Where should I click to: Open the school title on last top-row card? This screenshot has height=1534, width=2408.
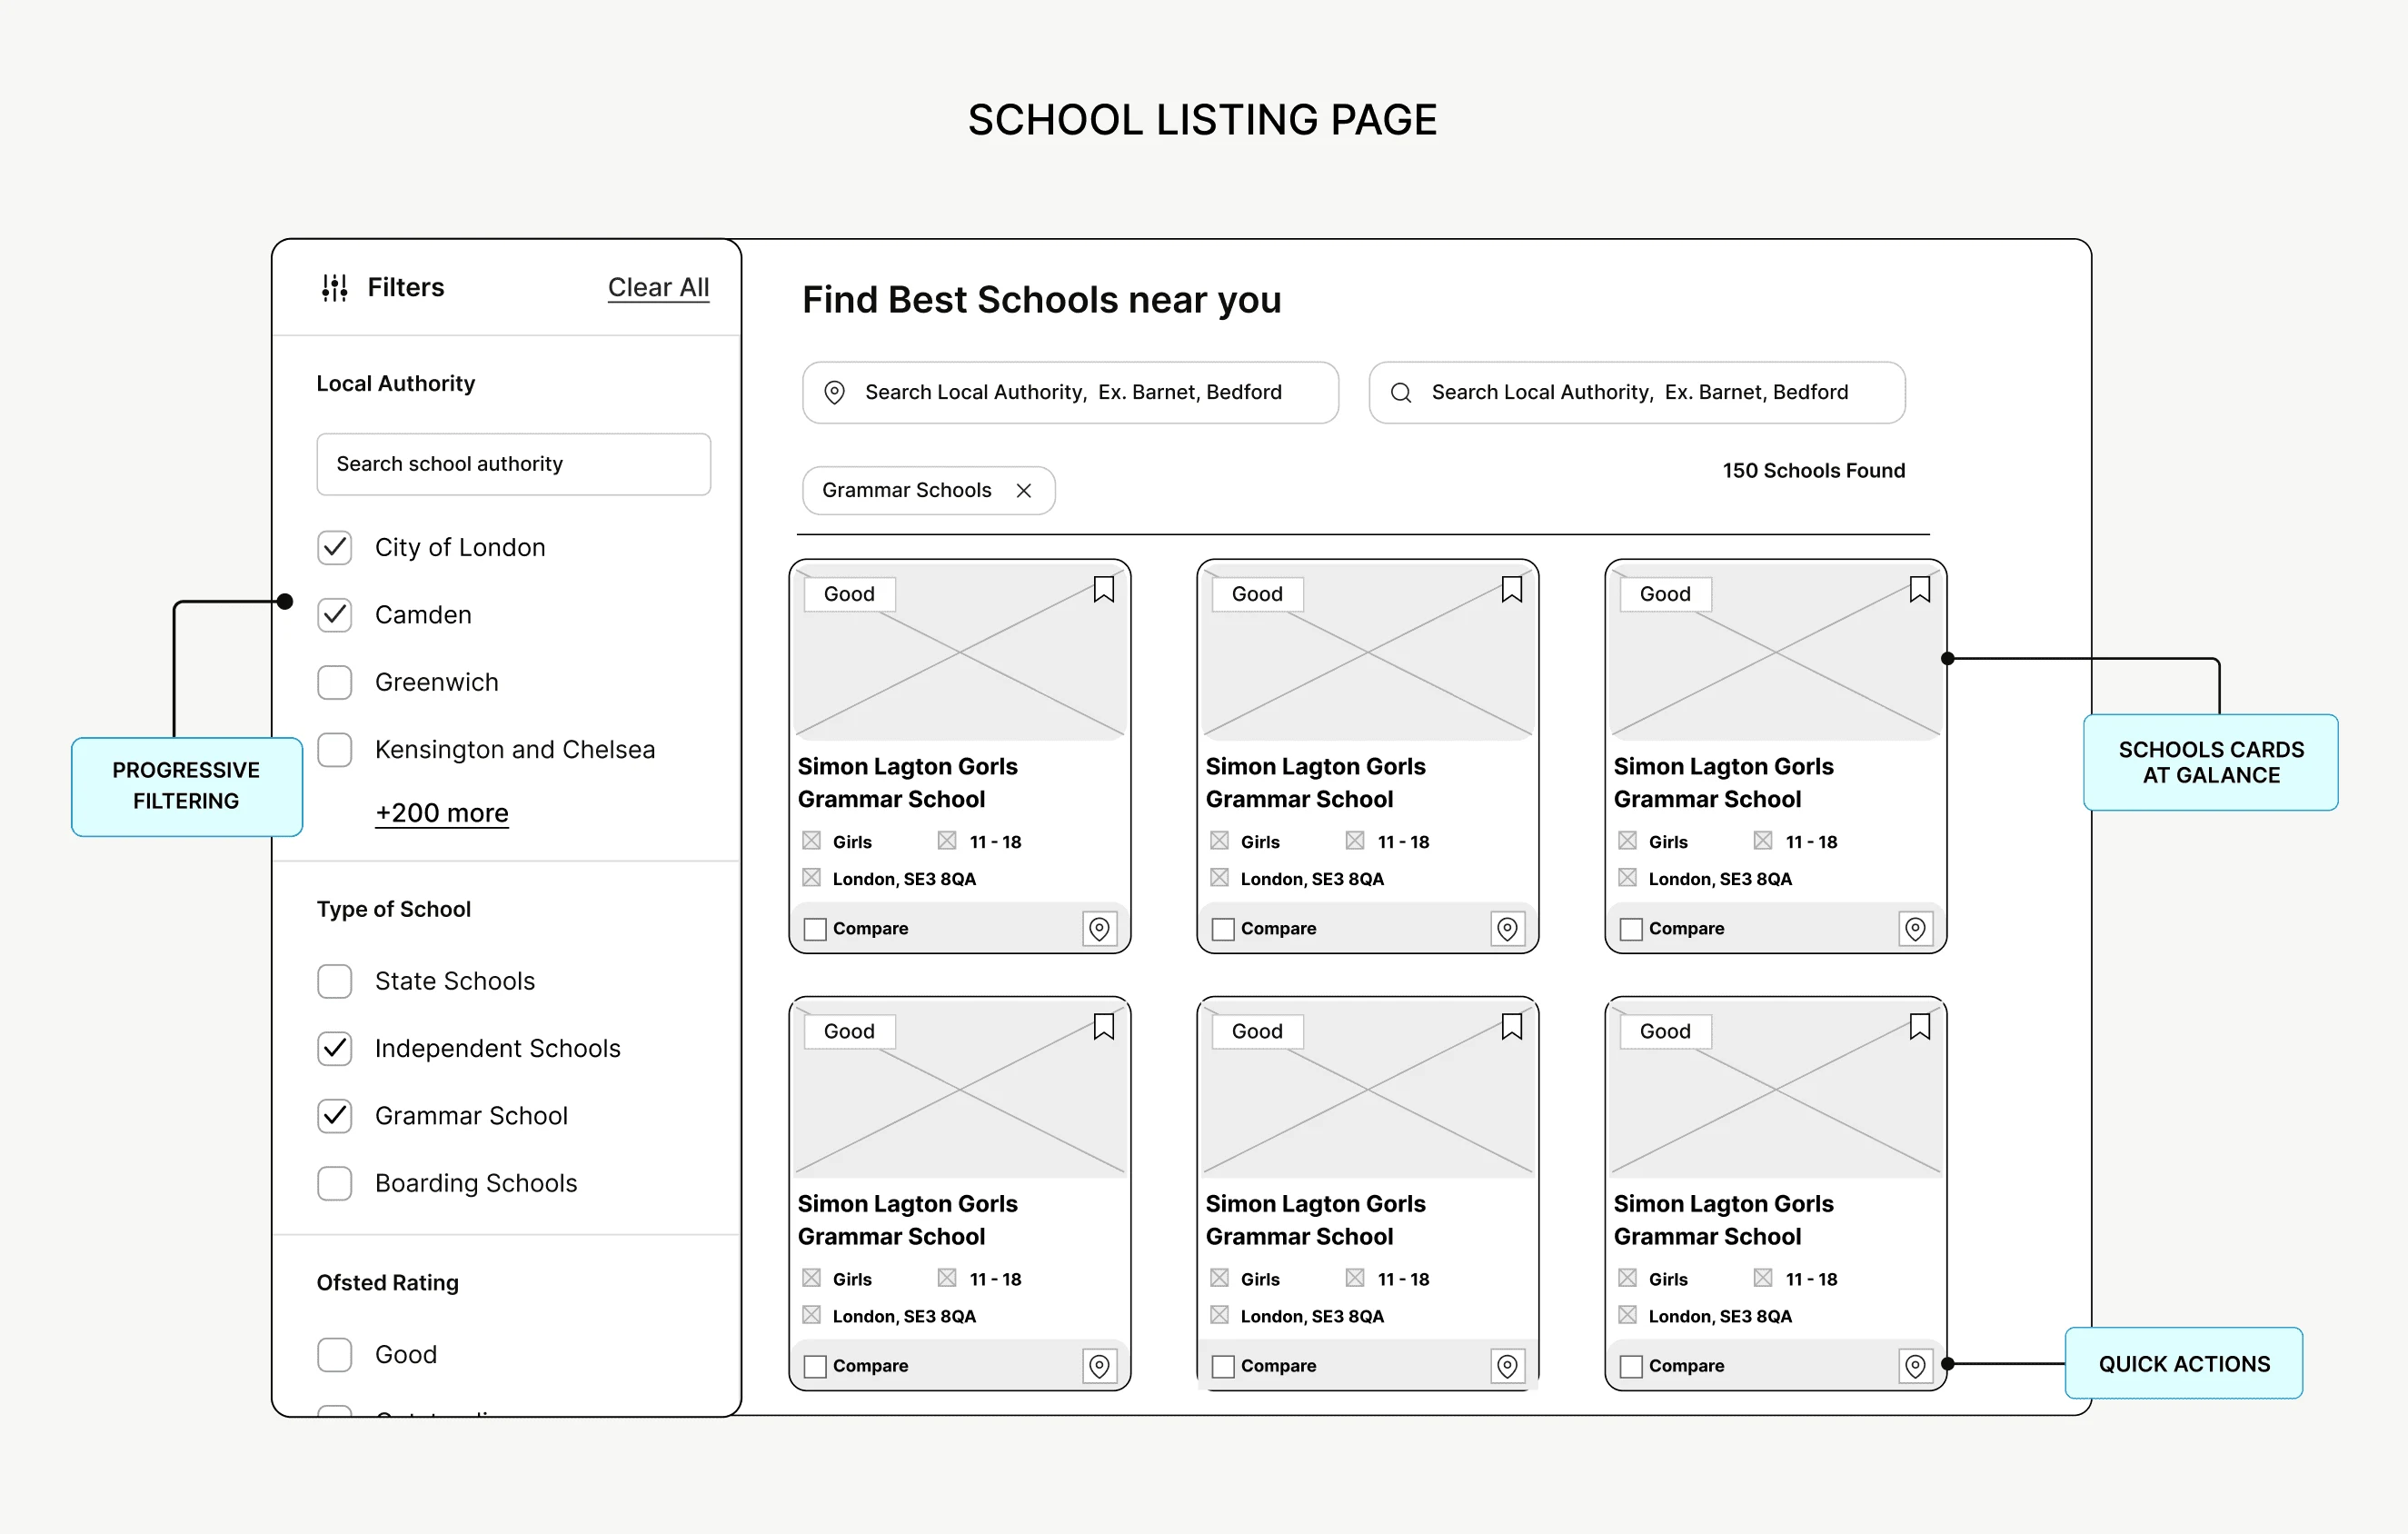(x=1723, y=783)
